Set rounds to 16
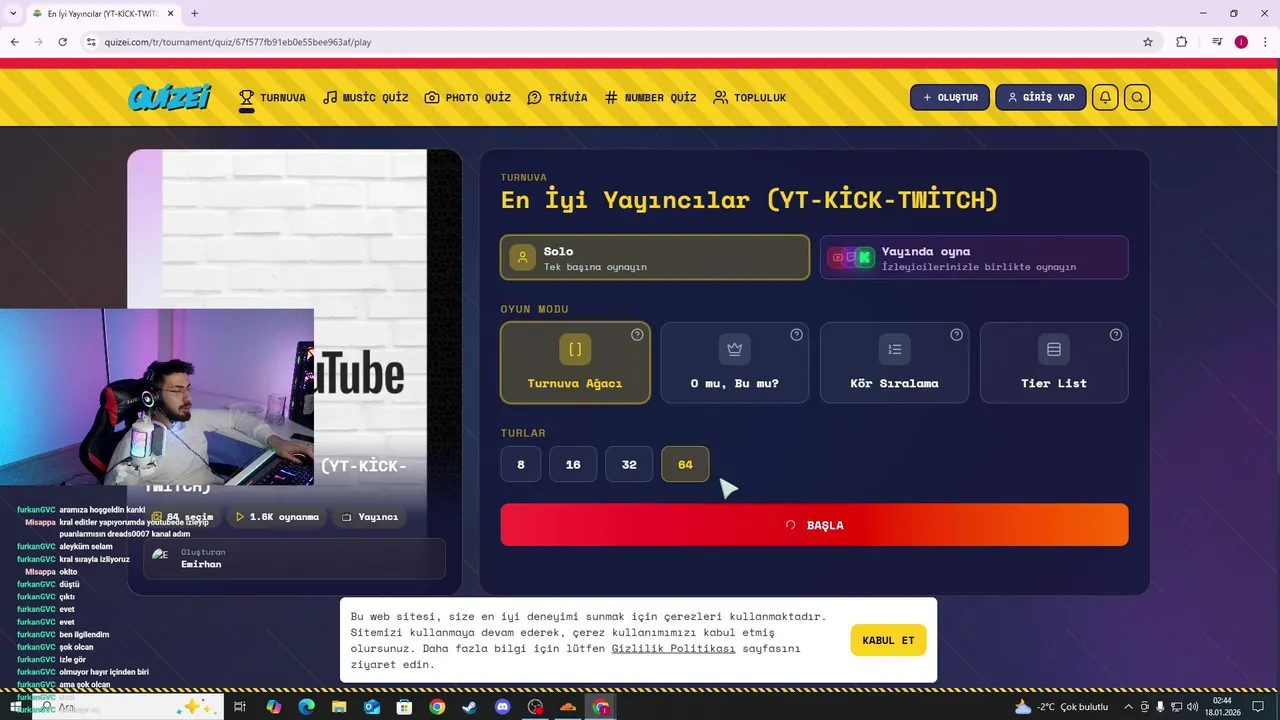 573,464
